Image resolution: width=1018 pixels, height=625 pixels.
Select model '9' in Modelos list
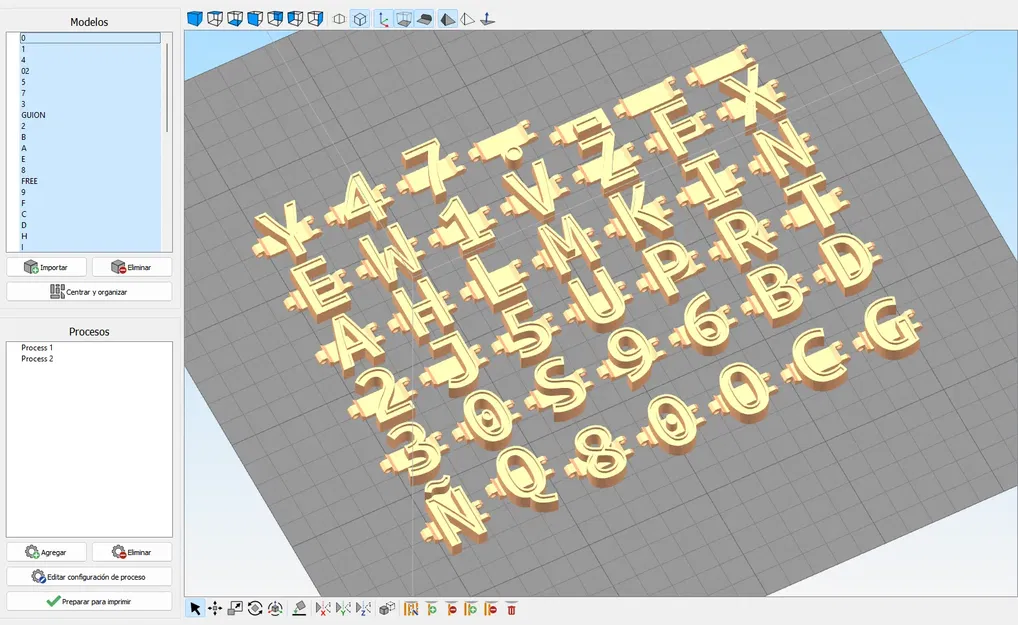90,192
